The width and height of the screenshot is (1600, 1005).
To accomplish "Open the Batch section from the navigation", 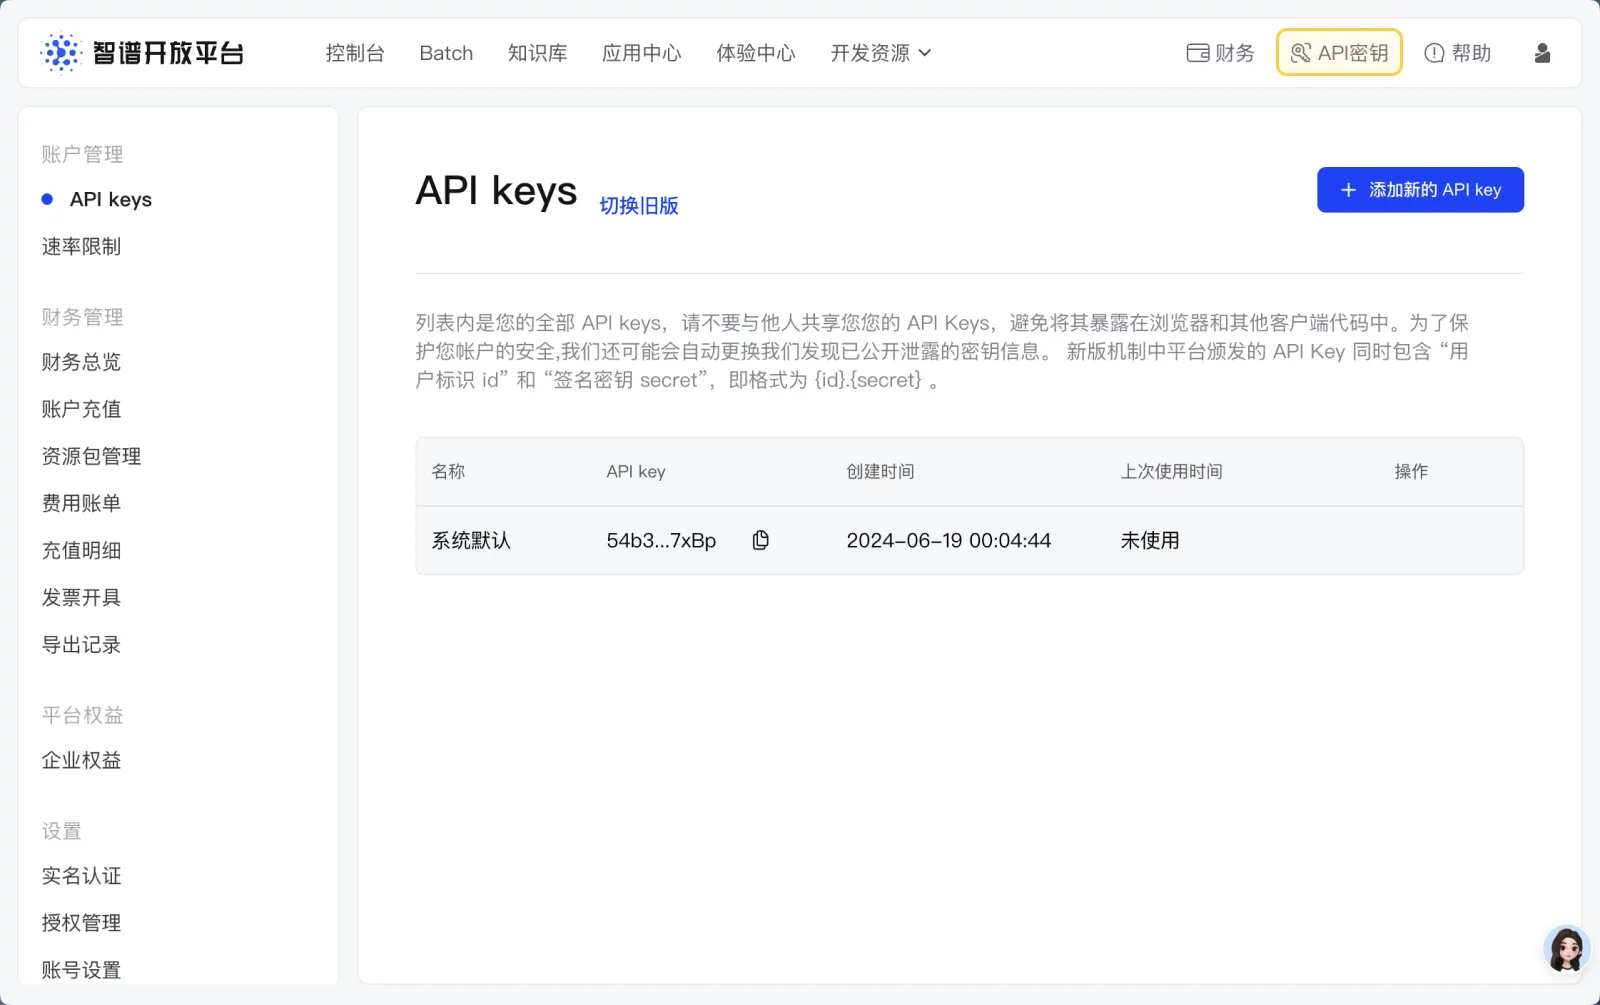I will (x=446, y=53).
